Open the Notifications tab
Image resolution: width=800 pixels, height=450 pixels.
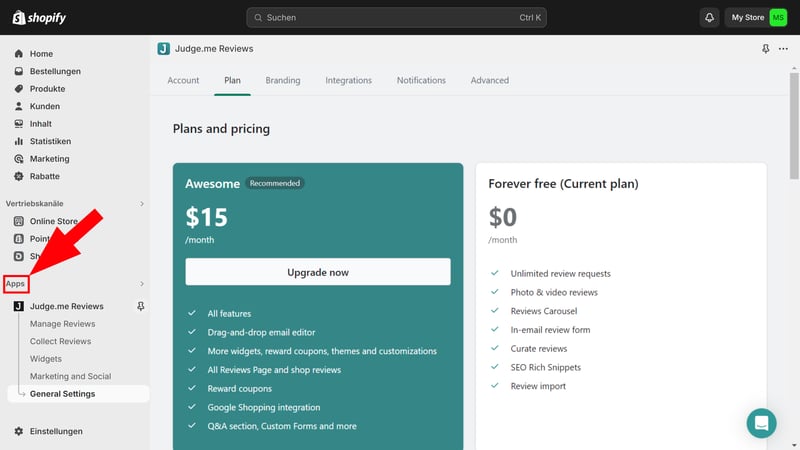(421, 80)
